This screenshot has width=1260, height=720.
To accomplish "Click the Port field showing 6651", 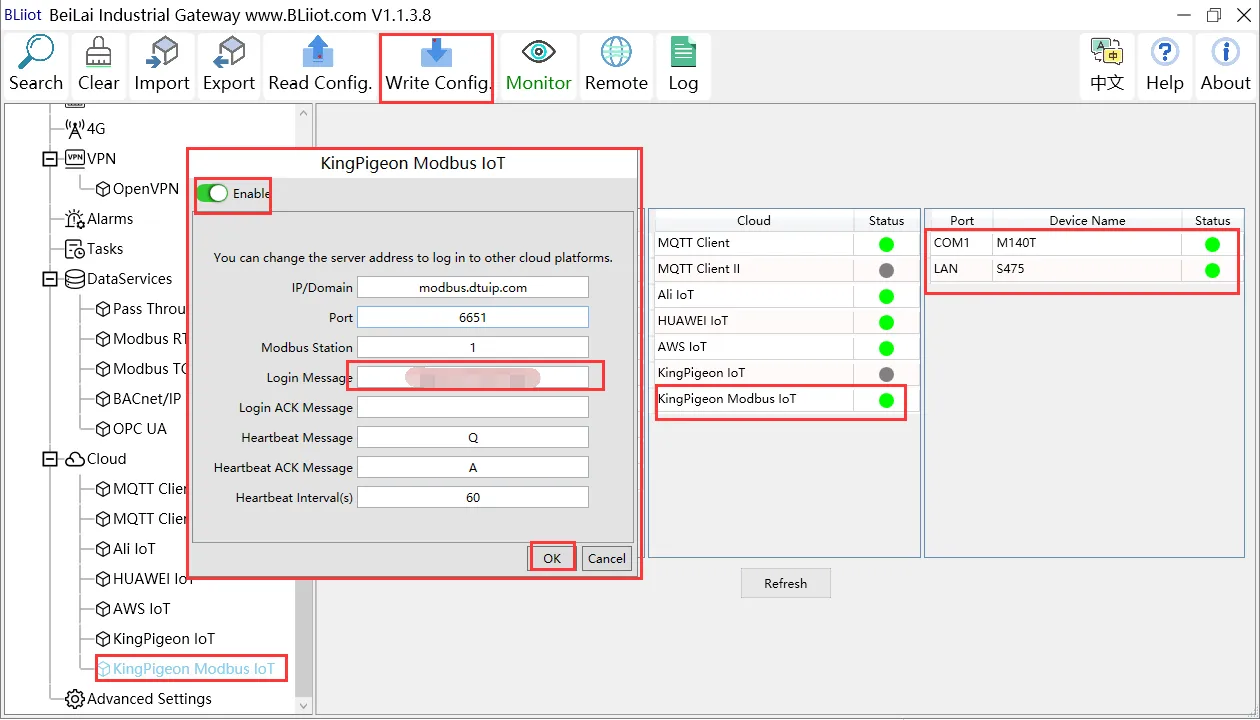I will point(473,317).
